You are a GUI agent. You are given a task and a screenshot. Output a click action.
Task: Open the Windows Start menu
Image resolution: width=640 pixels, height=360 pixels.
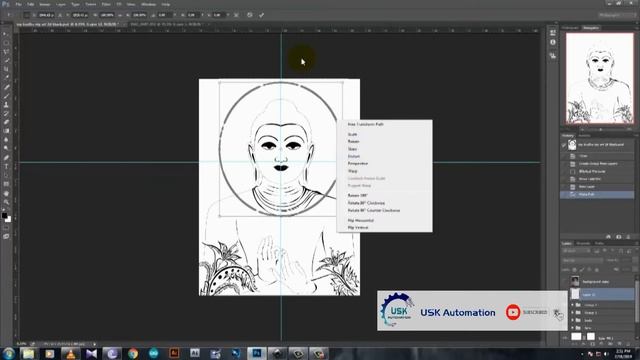click(8, 353)
